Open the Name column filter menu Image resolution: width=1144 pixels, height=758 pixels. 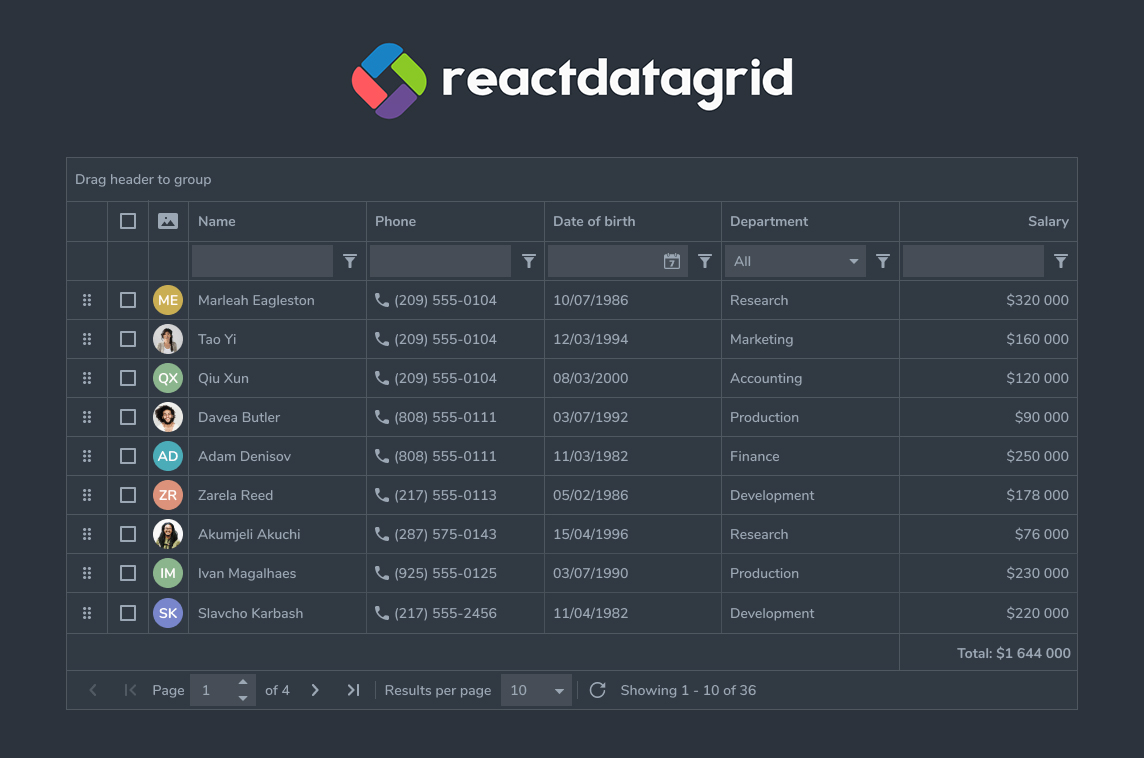coord(349,260)
